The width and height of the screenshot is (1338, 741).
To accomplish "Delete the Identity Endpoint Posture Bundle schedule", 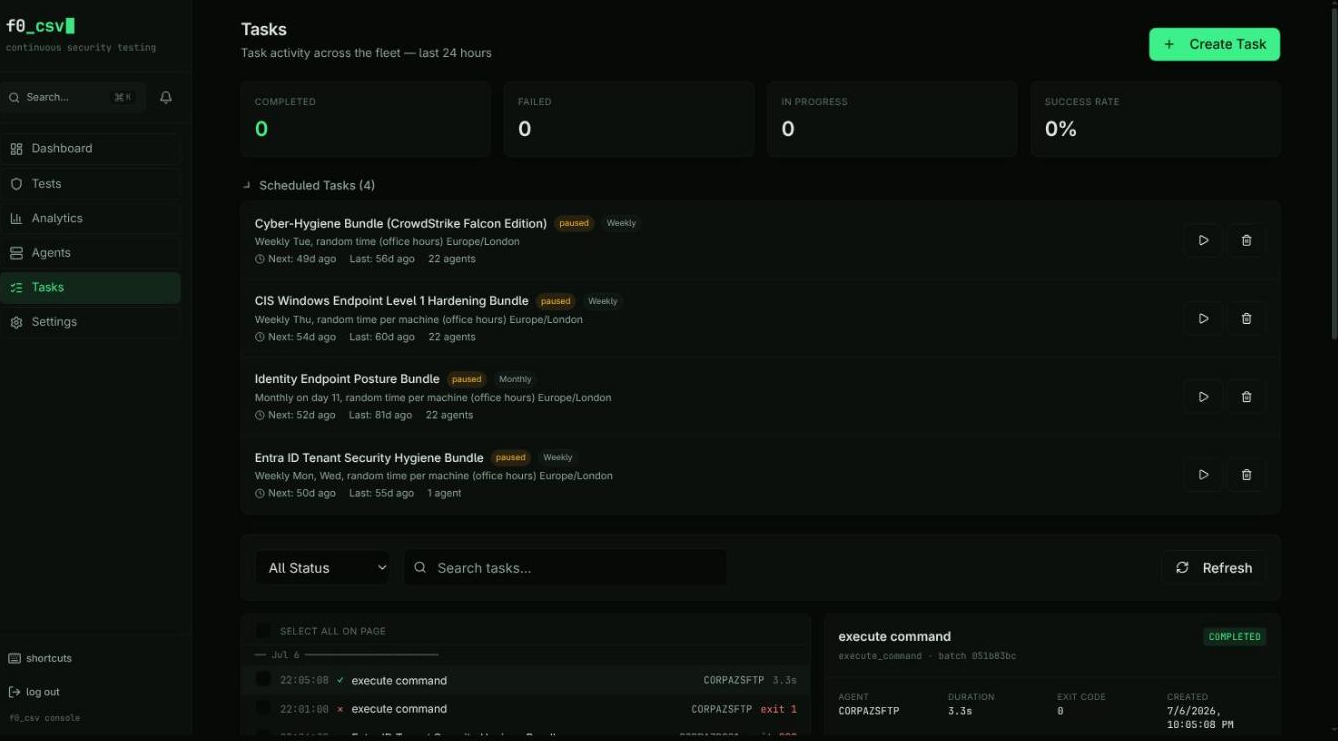I will (x=1246, y=396).
